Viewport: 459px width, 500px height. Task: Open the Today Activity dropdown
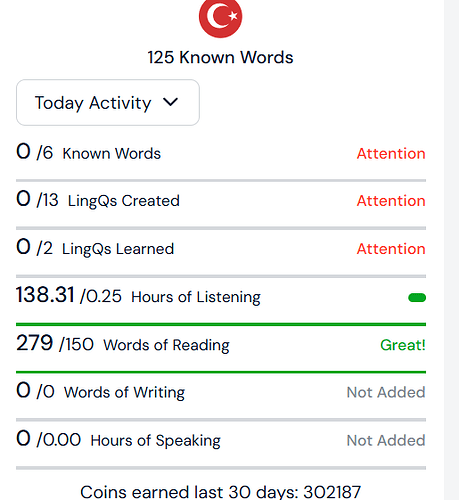108,103
